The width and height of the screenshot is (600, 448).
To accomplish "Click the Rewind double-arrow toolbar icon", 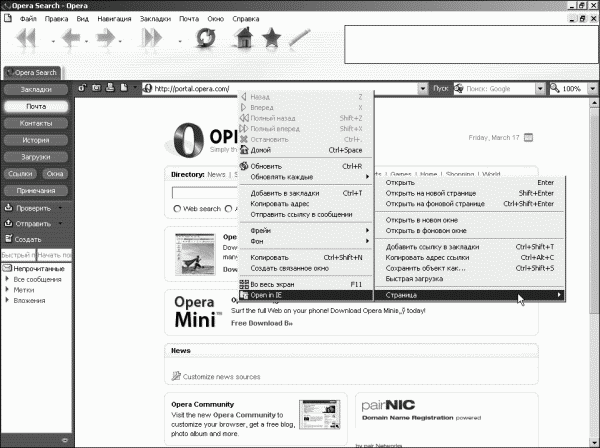I will pyautogui.click(x=26, y=38).
